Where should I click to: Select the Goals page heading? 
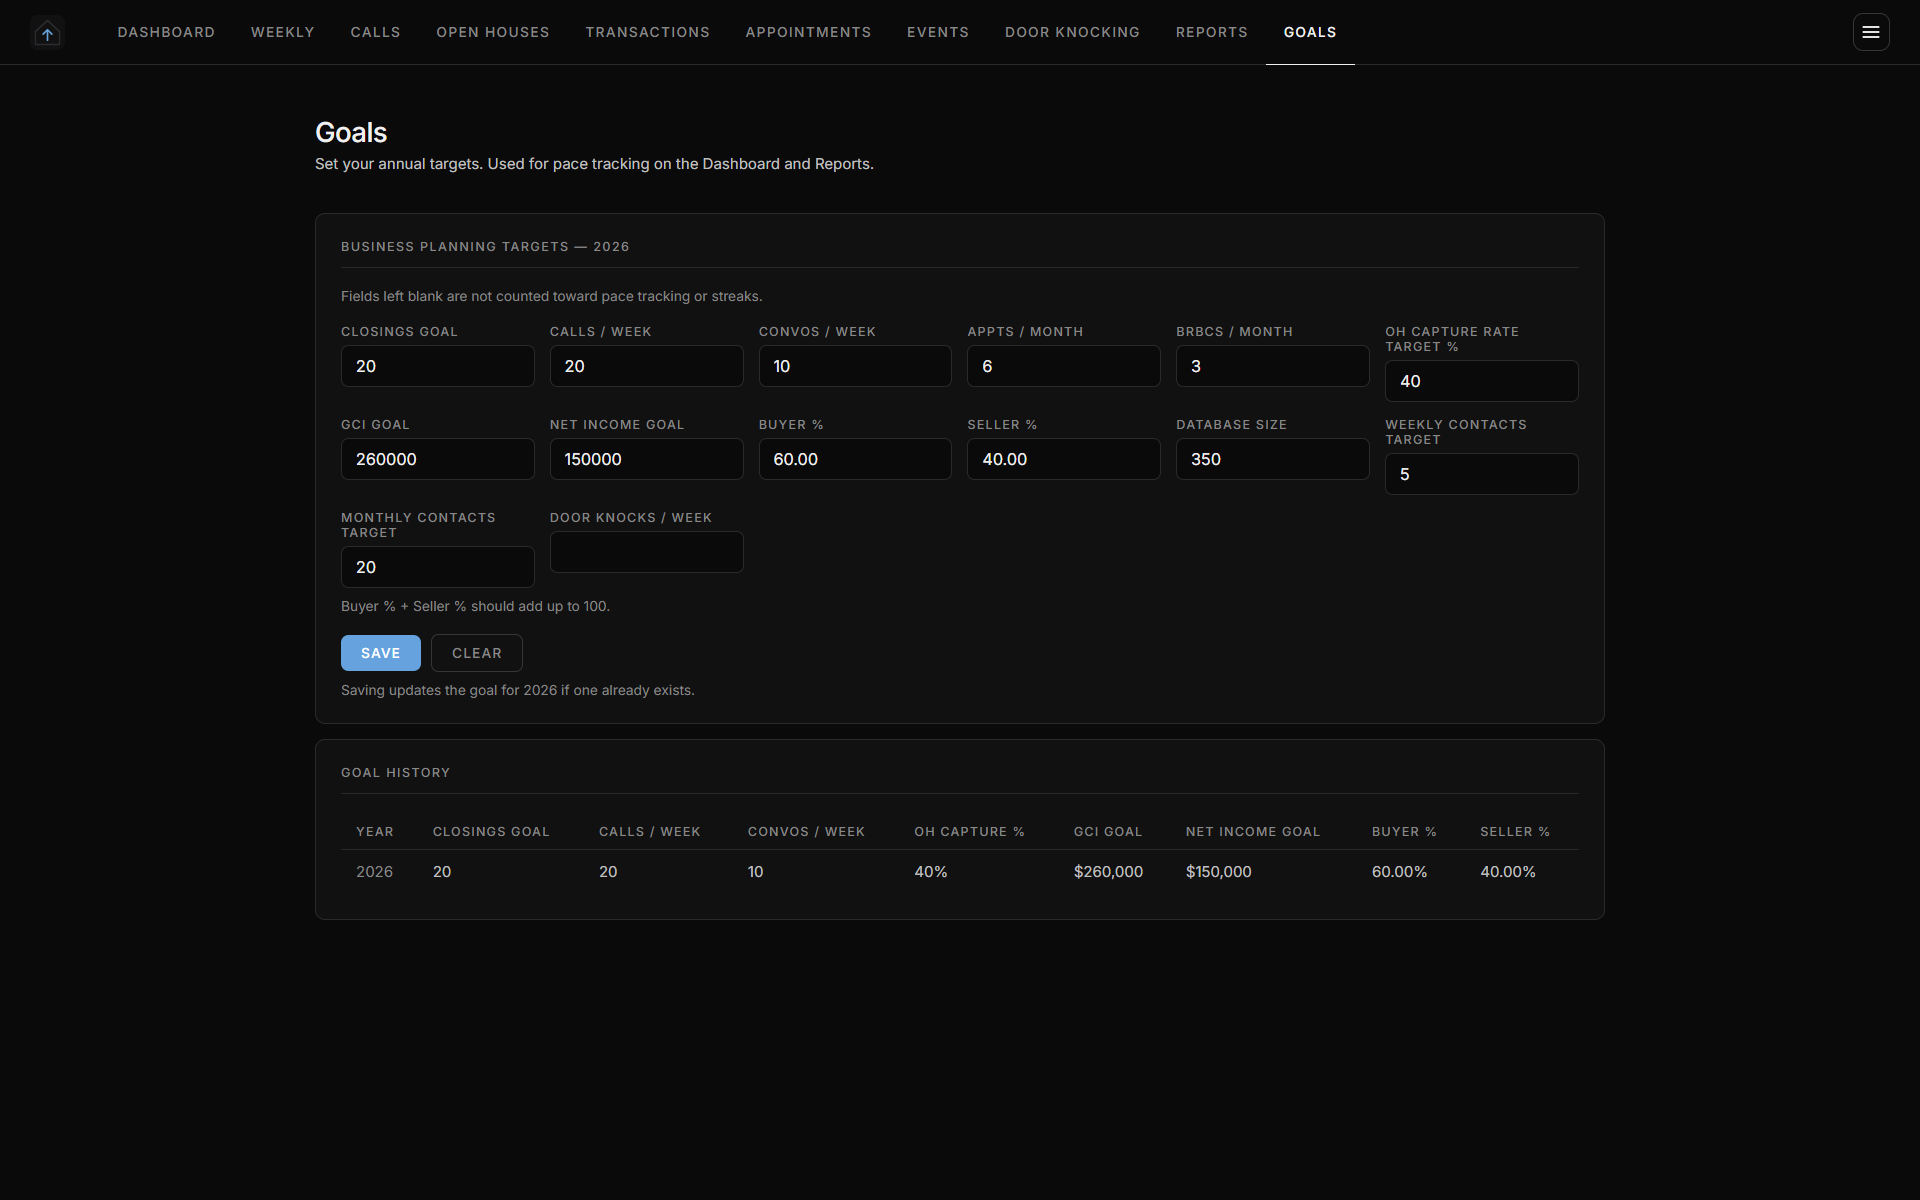coord(351,132)
